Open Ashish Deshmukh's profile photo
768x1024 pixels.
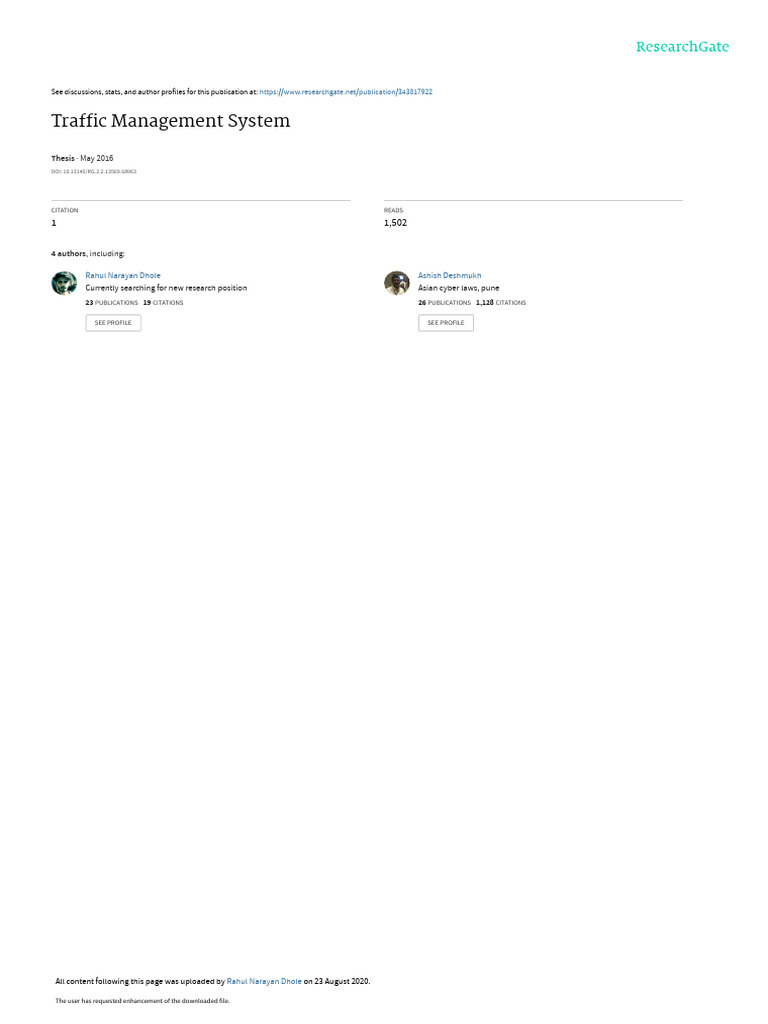(396, 283)
